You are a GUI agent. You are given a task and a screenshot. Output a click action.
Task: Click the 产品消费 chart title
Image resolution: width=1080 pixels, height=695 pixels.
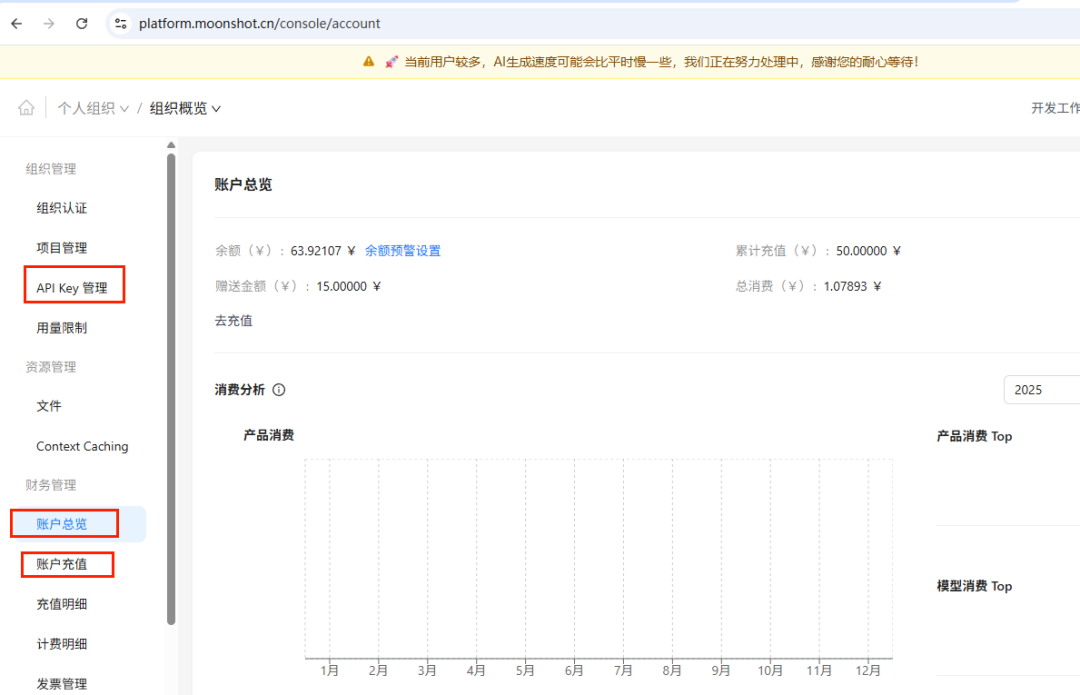pos(269,435)
